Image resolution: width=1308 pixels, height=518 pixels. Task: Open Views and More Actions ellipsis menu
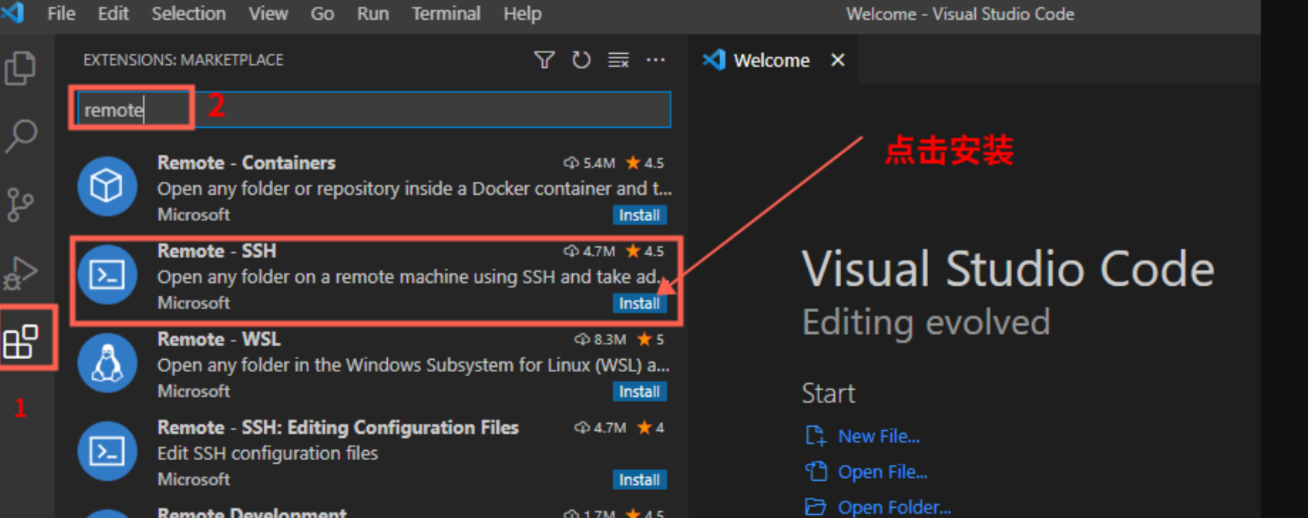[x=655, y=60]
